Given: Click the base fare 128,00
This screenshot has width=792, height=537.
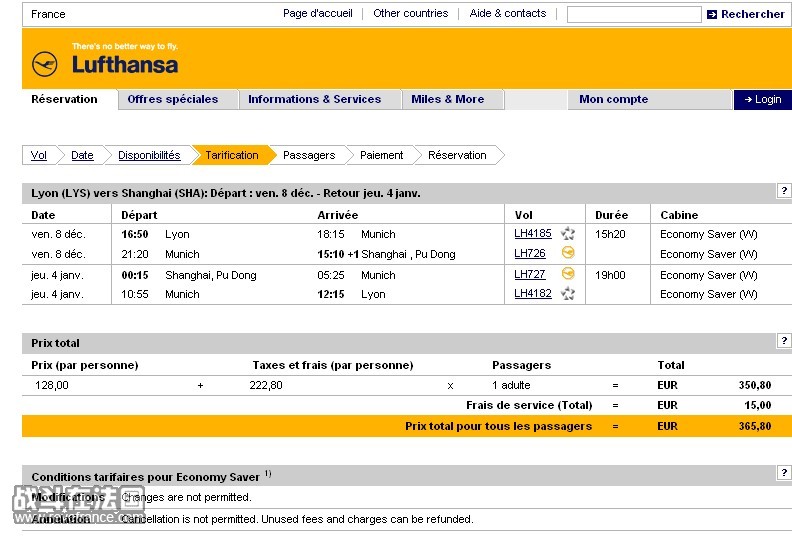Looking at the screenshot, I should pyautogui.click(x=52, y=385).
